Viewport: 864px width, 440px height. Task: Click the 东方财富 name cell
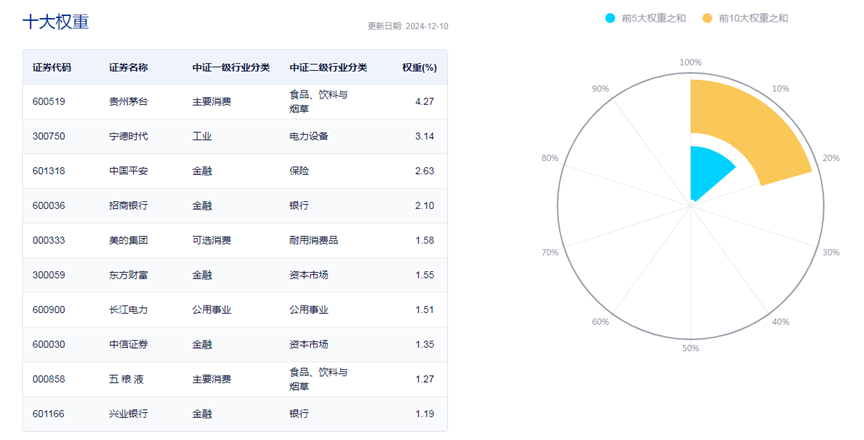coord(128,275)
